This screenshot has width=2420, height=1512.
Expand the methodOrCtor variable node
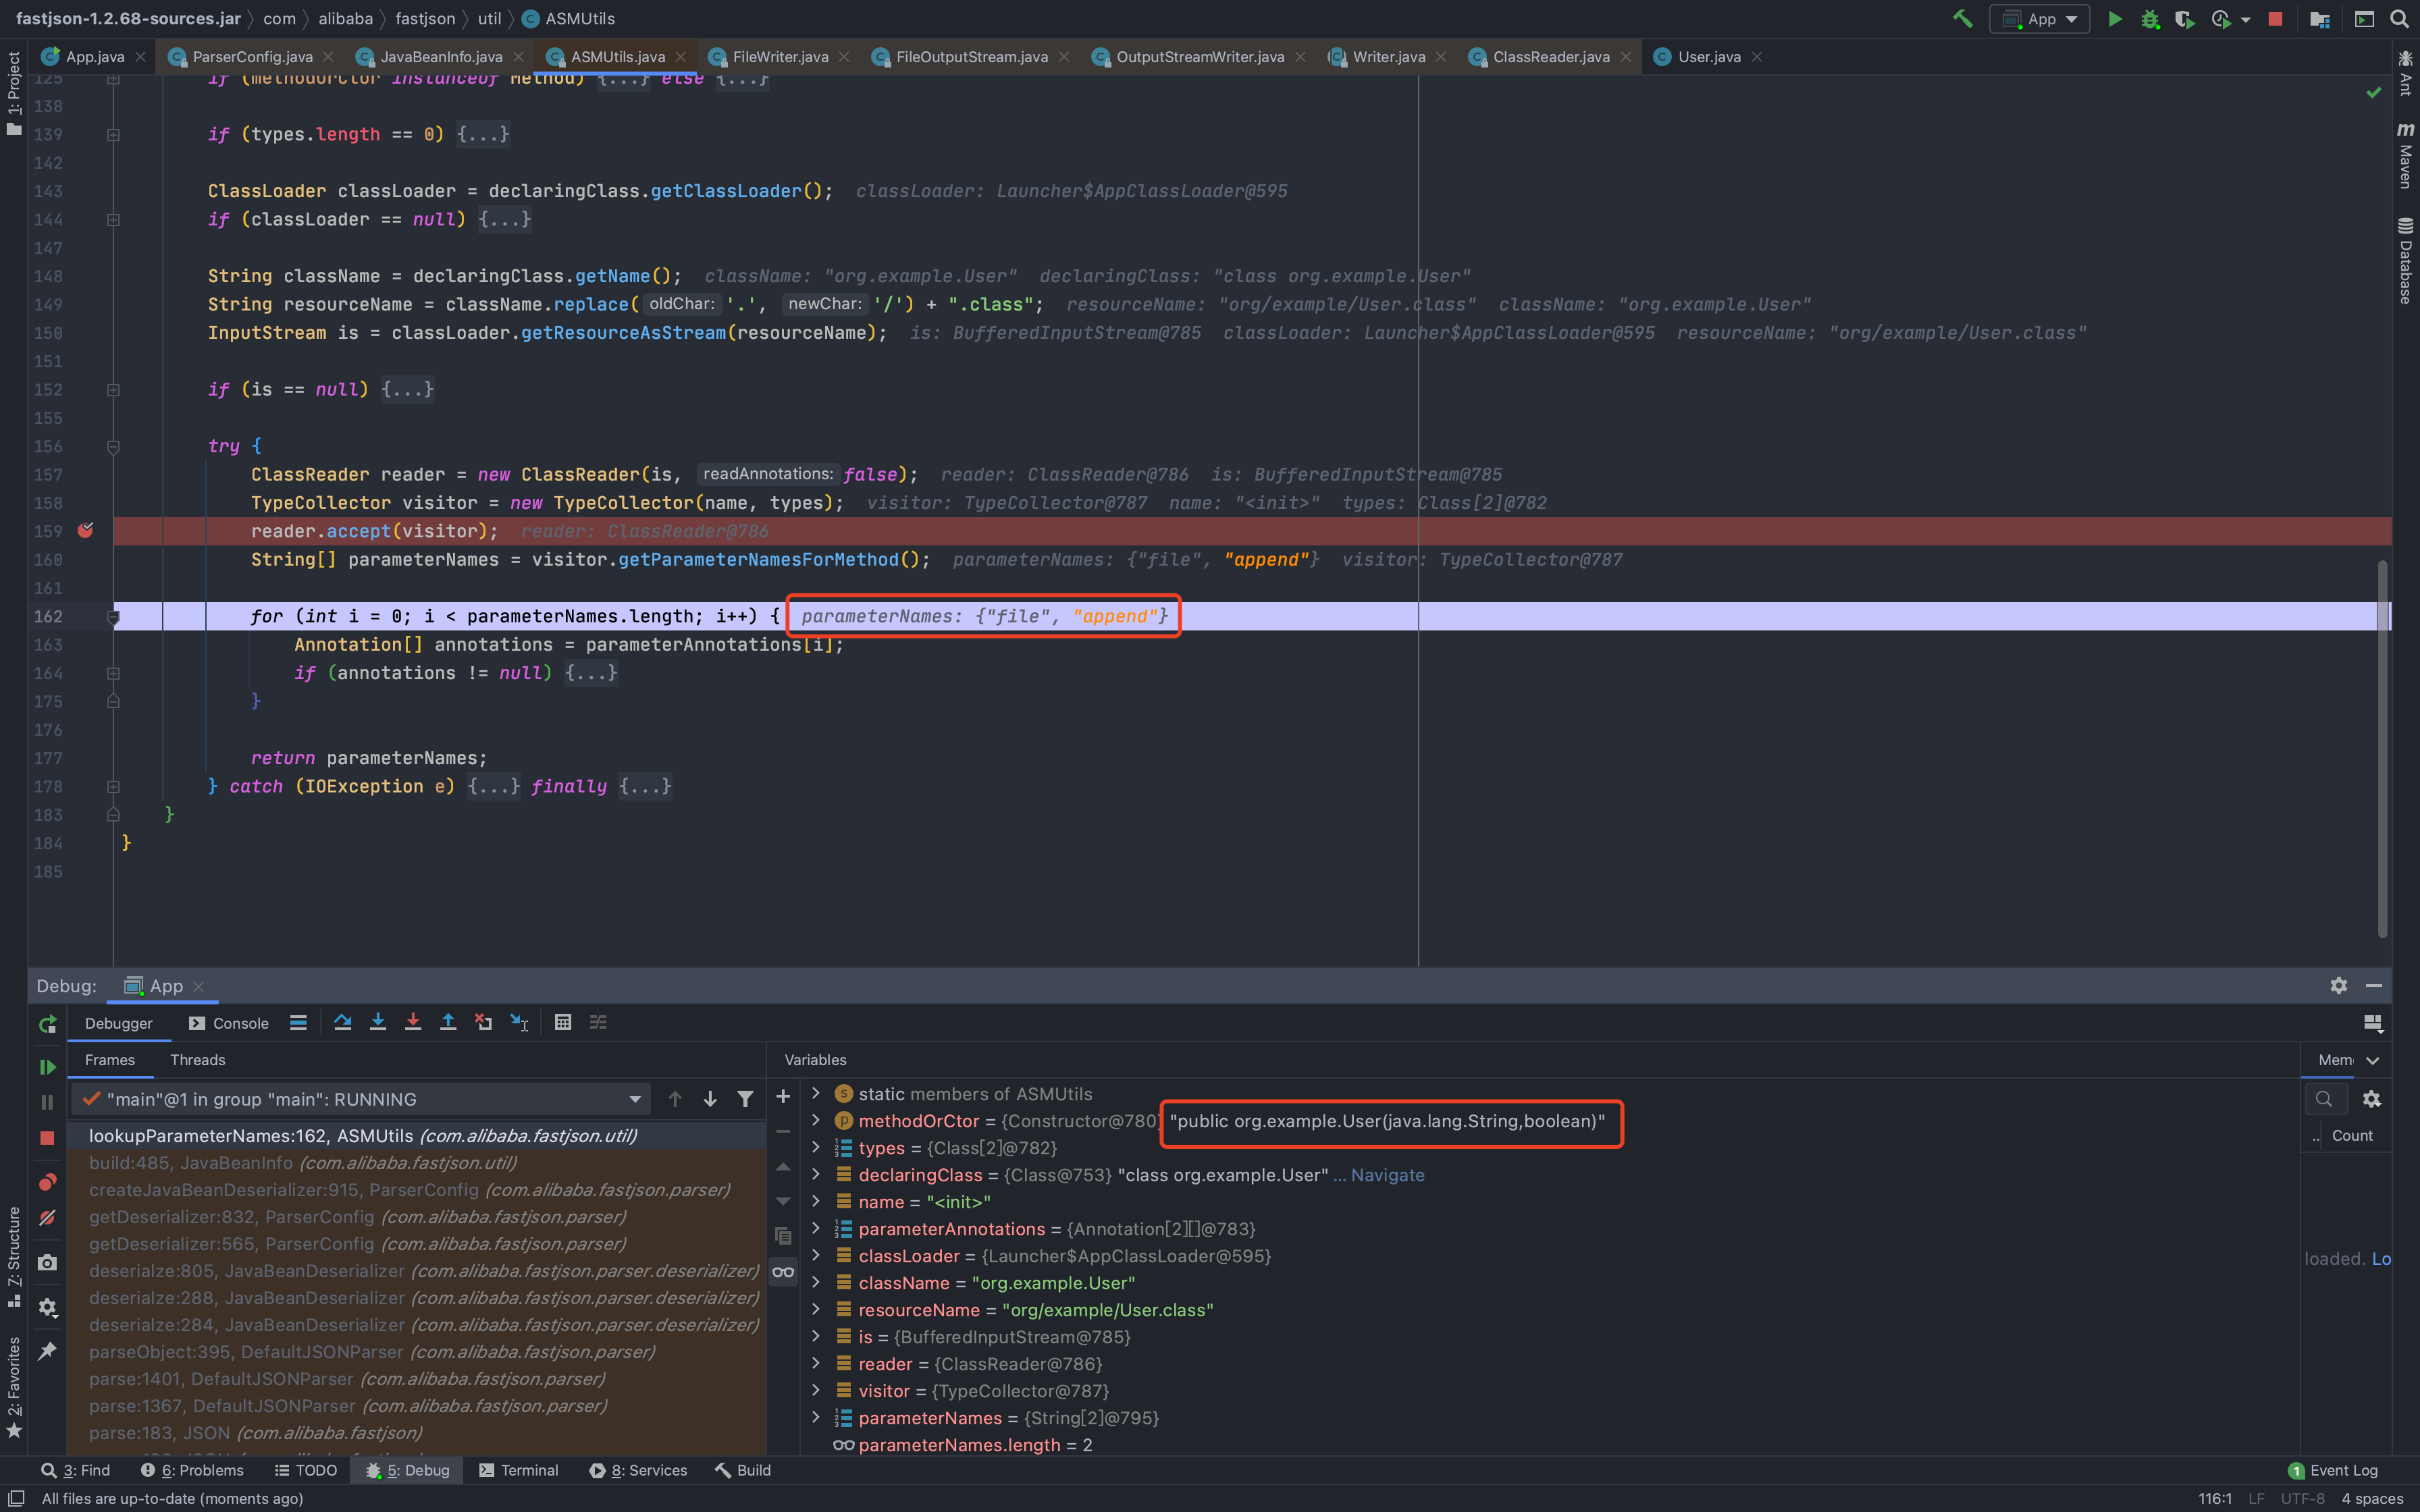[x=816, y=1120]
